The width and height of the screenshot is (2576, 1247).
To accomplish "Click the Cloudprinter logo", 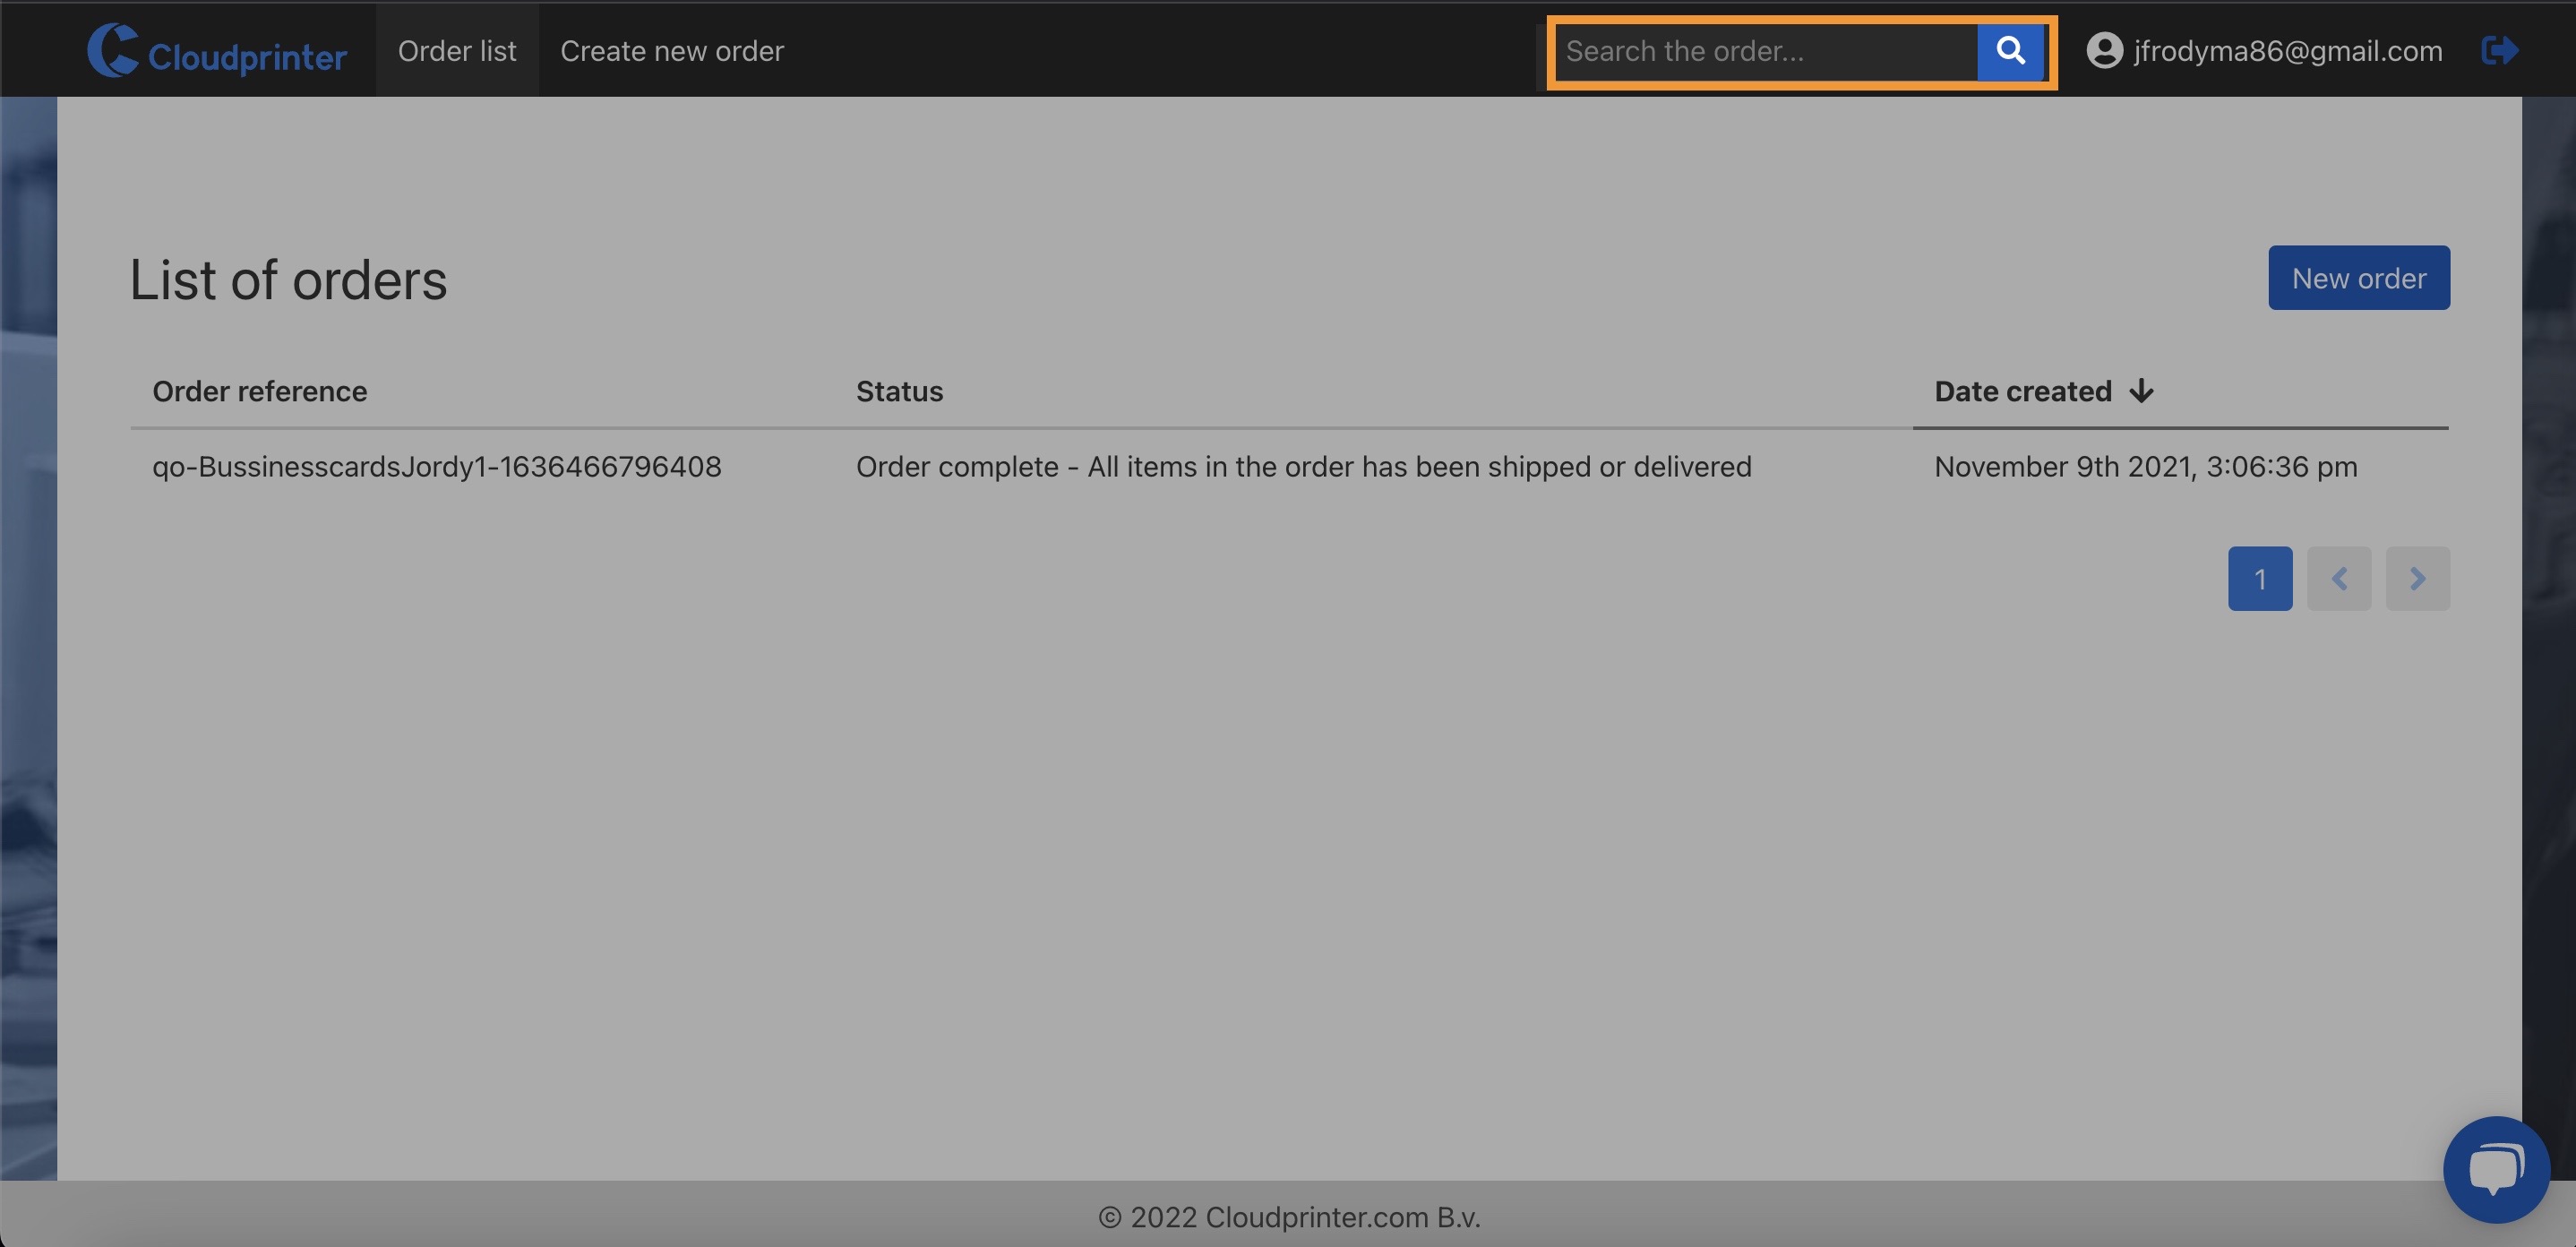I will click(217, 51).
